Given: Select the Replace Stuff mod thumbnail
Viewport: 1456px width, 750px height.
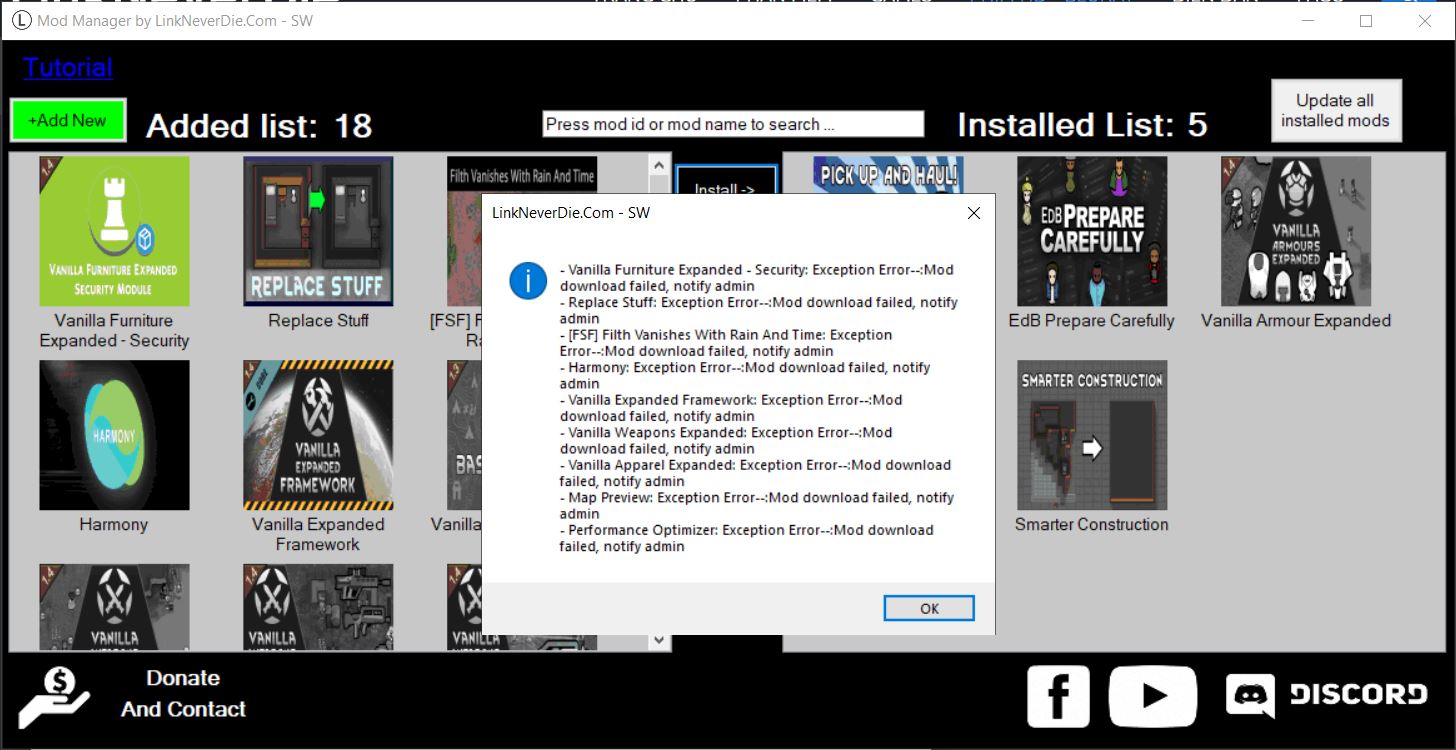Looking at the screenshot, I should 318,231.
